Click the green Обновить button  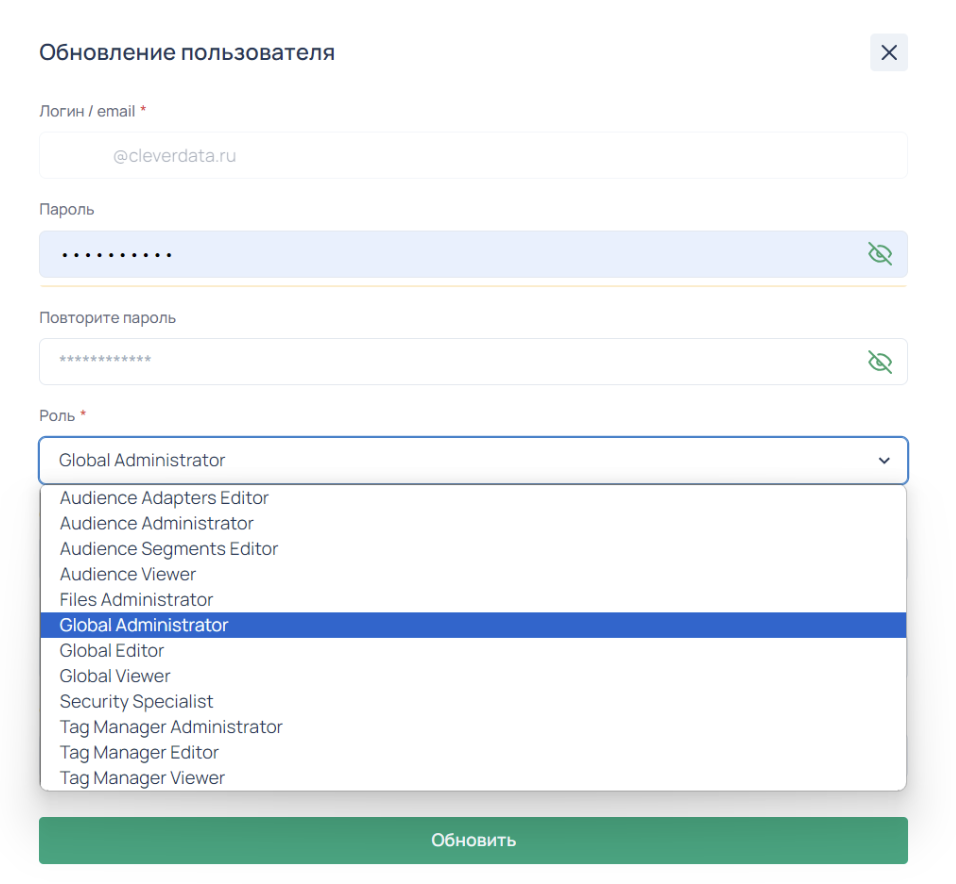tap(473, 840)
